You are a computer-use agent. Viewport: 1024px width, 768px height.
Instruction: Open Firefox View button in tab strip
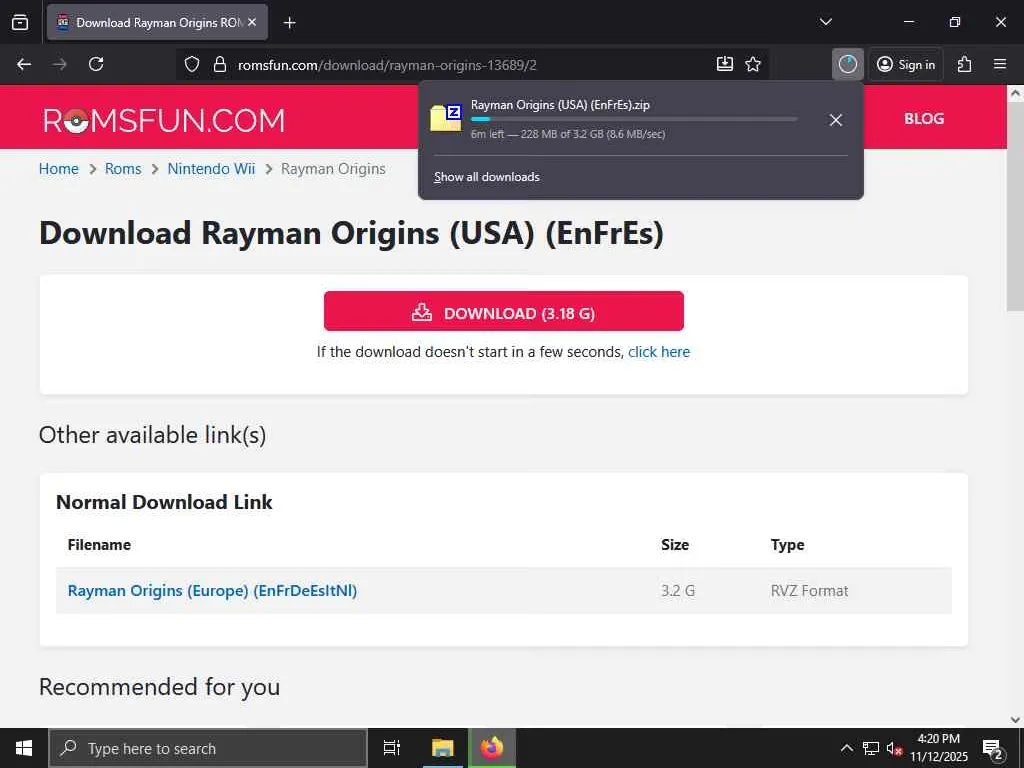click(x=20, y=22)
